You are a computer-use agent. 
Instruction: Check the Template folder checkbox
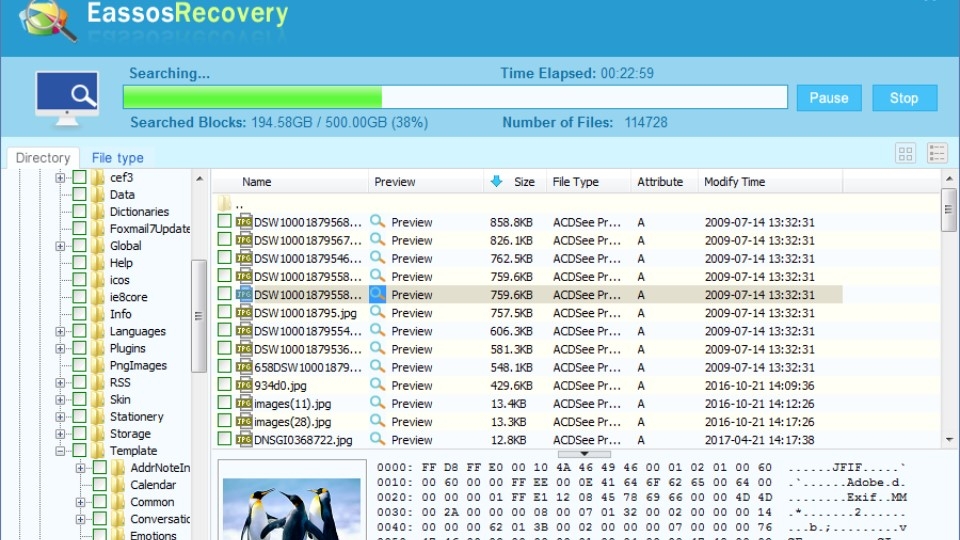tap(80, 451)
